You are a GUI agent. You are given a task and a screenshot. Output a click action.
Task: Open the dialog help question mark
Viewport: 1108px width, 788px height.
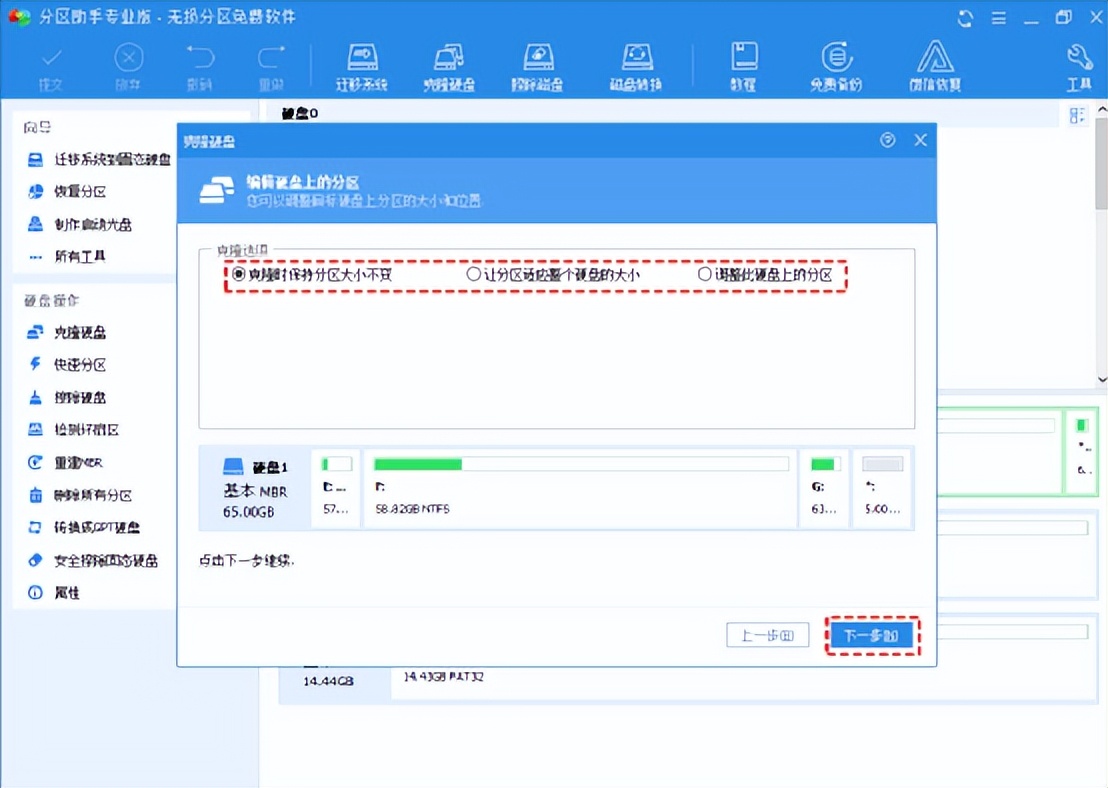click(x=887, y=141)
